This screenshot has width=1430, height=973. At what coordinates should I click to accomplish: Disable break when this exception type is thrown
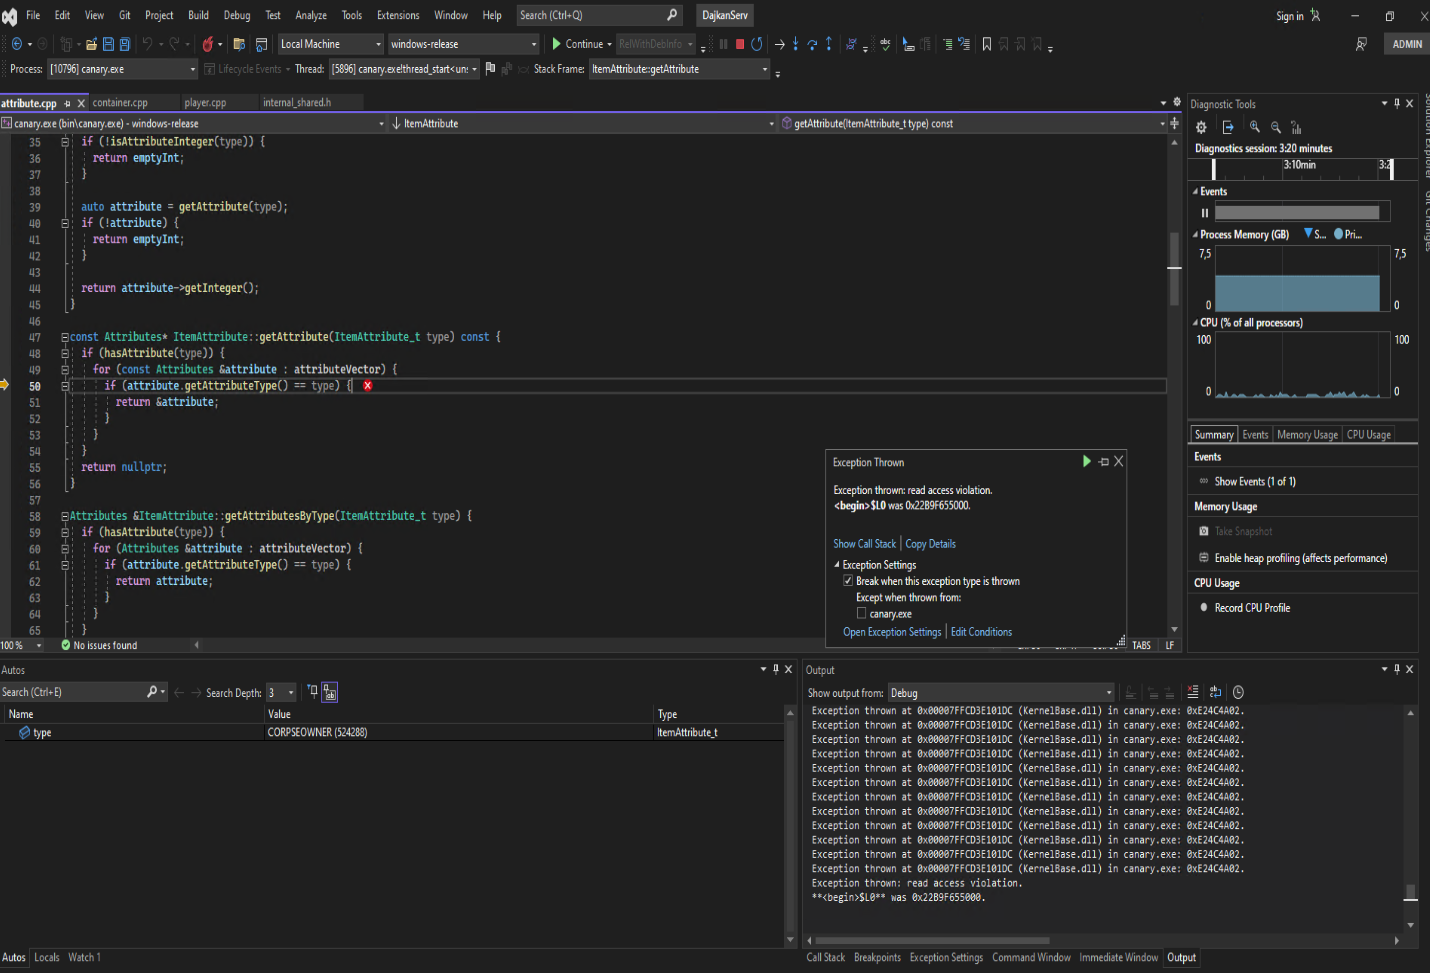pos(848,581)
